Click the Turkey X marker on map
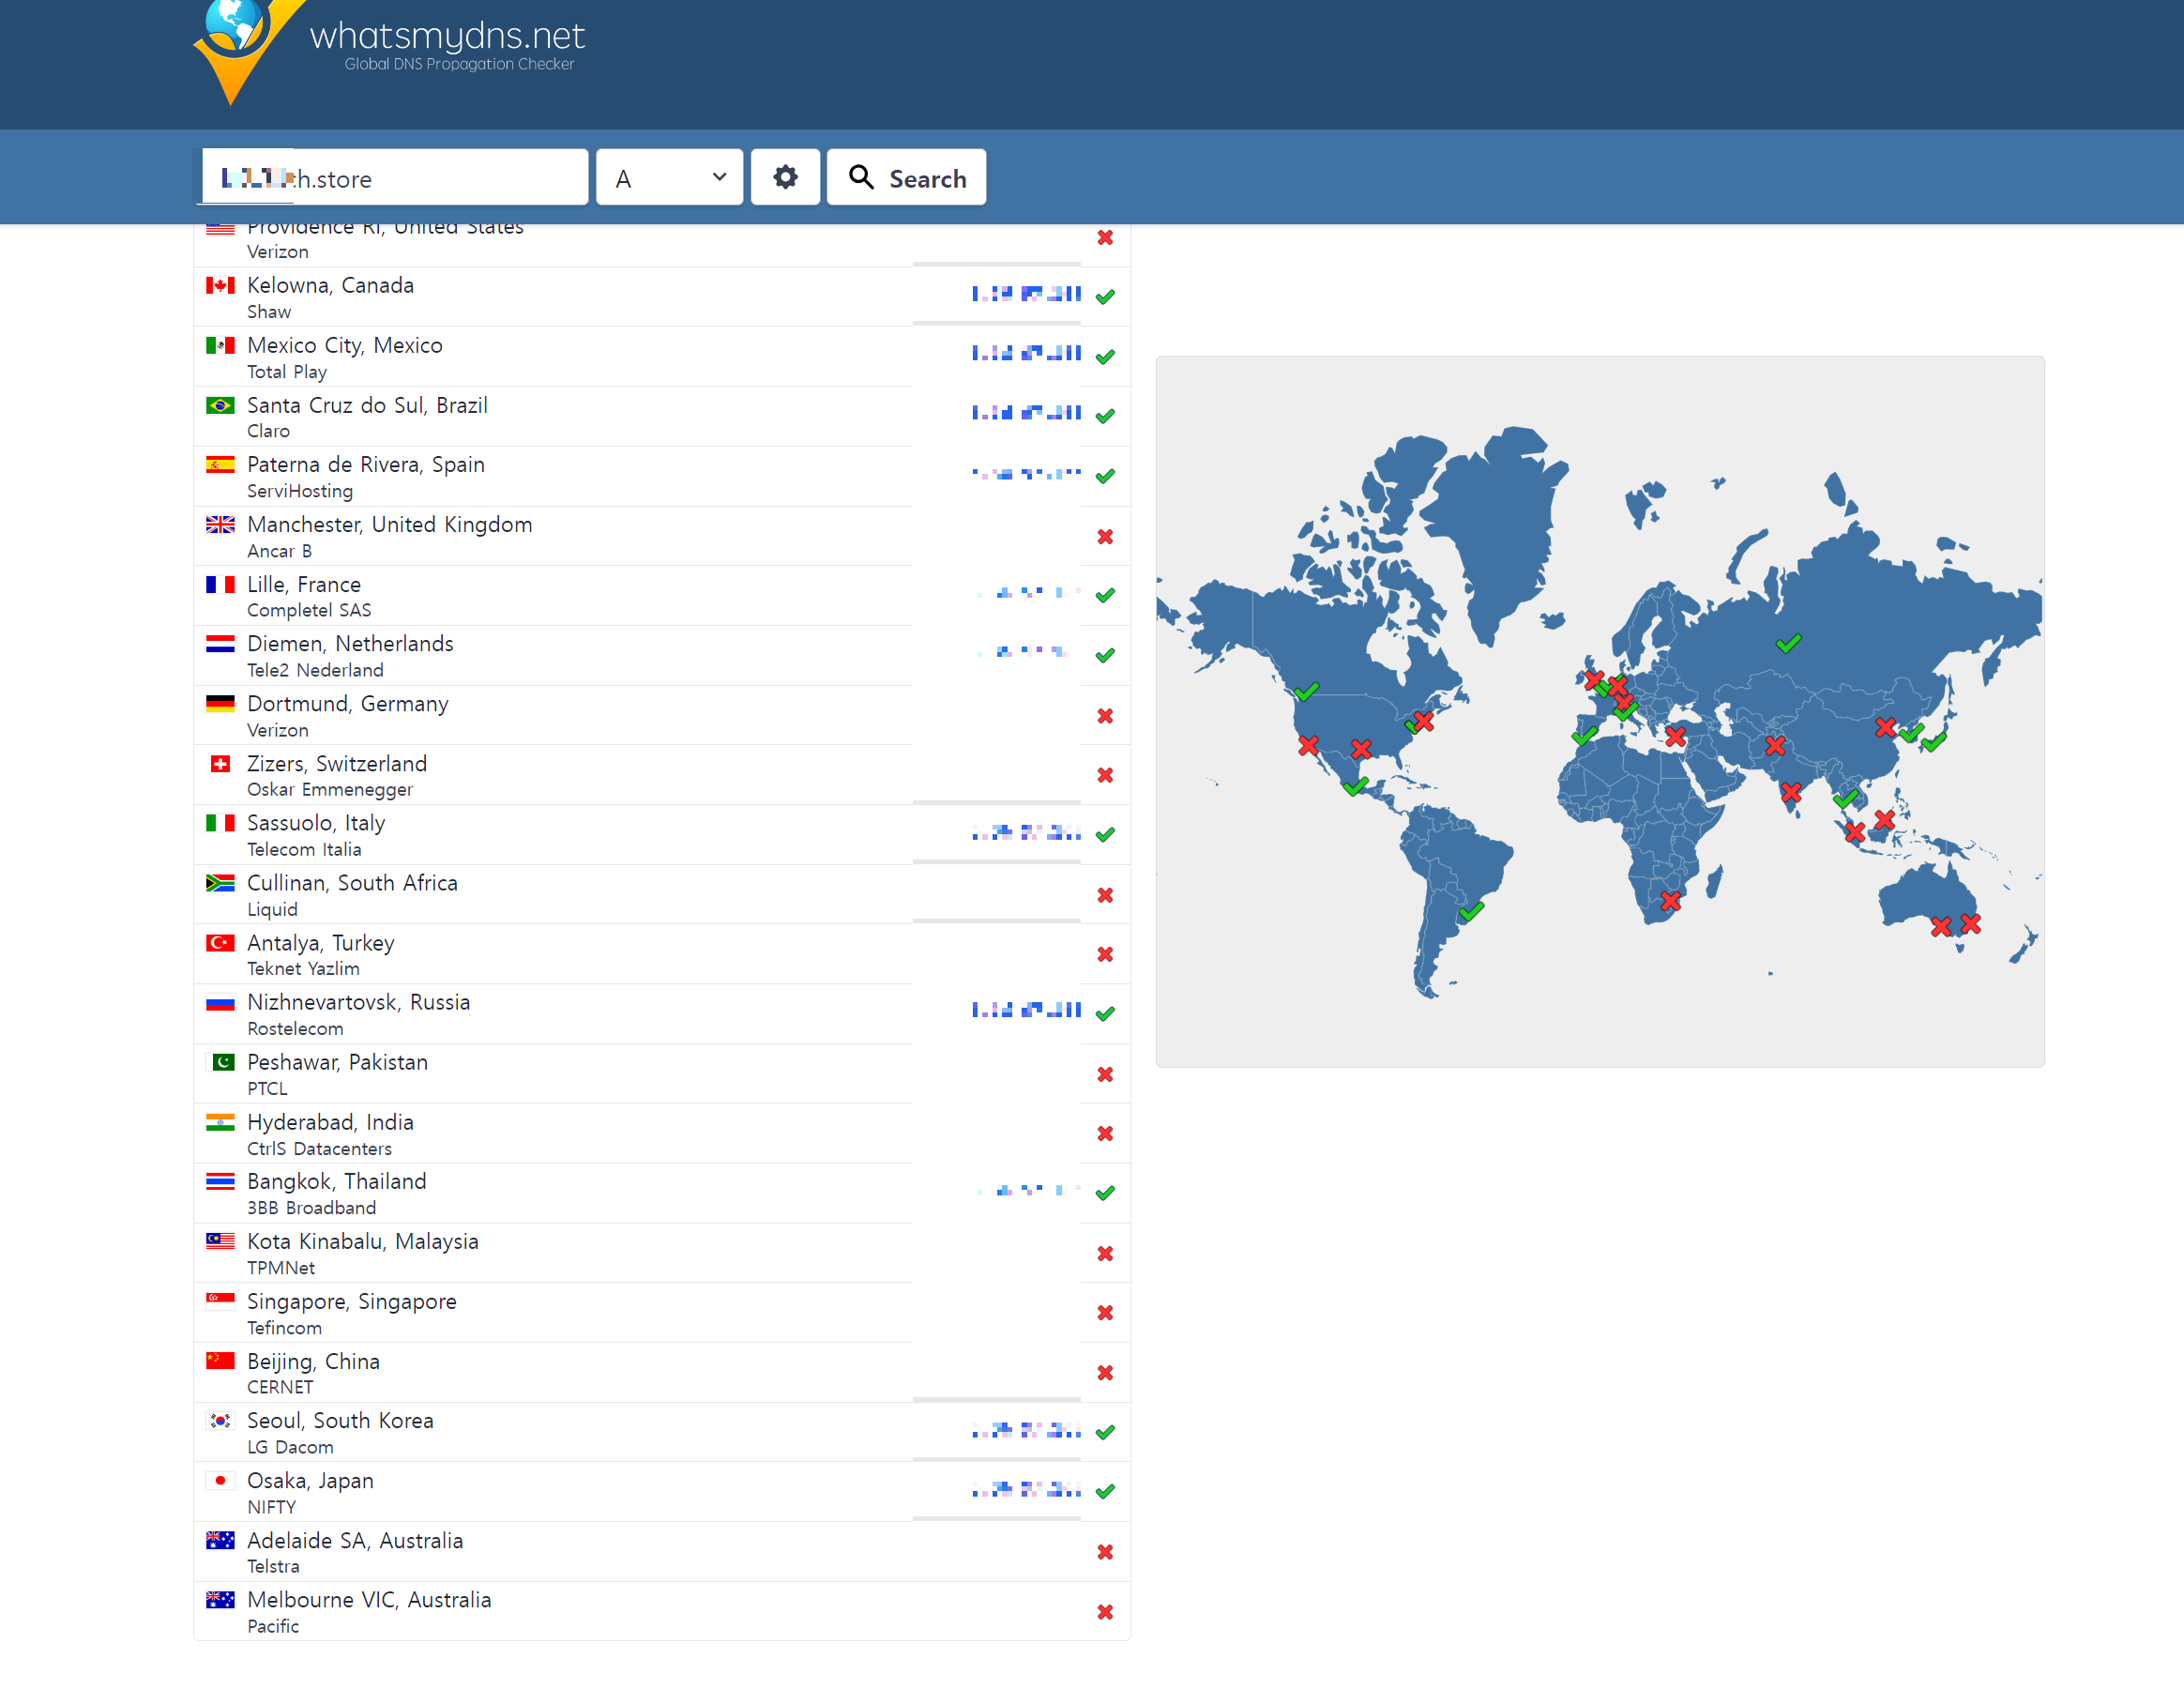This screenshot has width=2184, height=1689. click(1675, 737)
